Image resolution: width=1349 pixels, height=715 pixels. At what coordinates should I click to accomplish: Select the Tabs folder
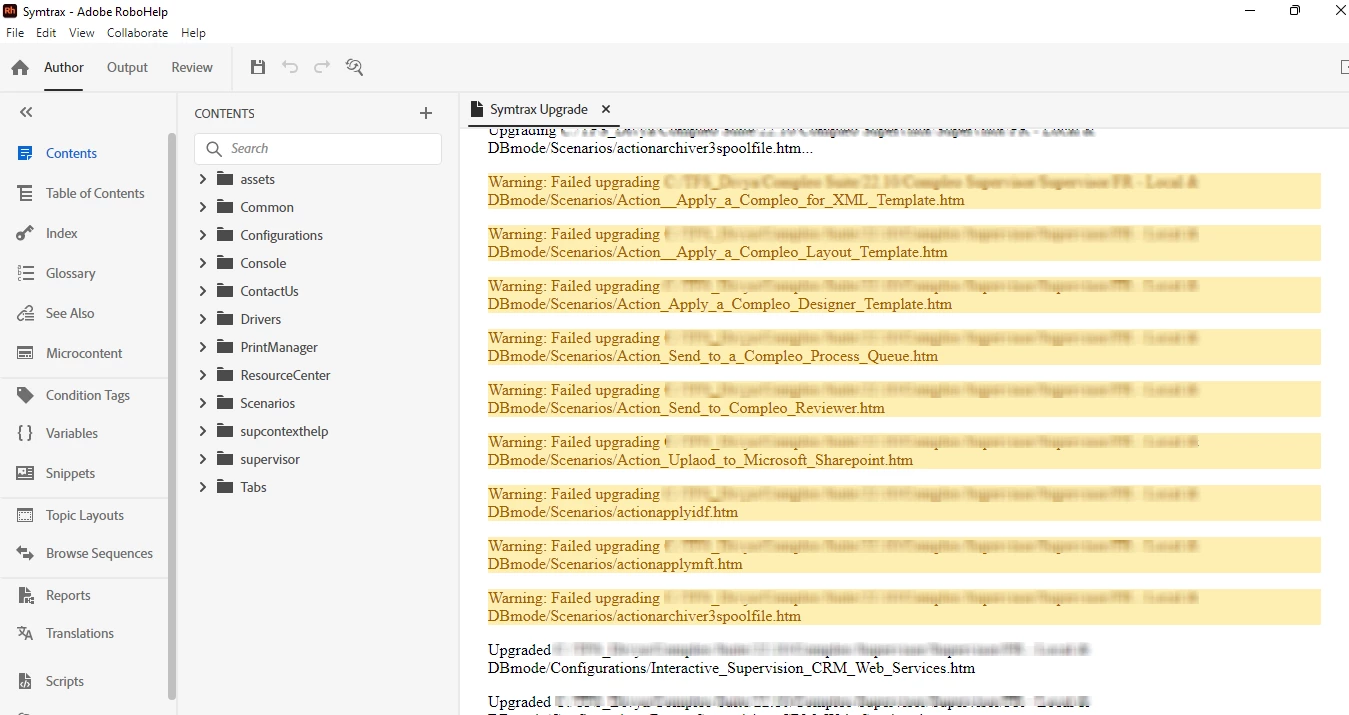coord(253,487)
